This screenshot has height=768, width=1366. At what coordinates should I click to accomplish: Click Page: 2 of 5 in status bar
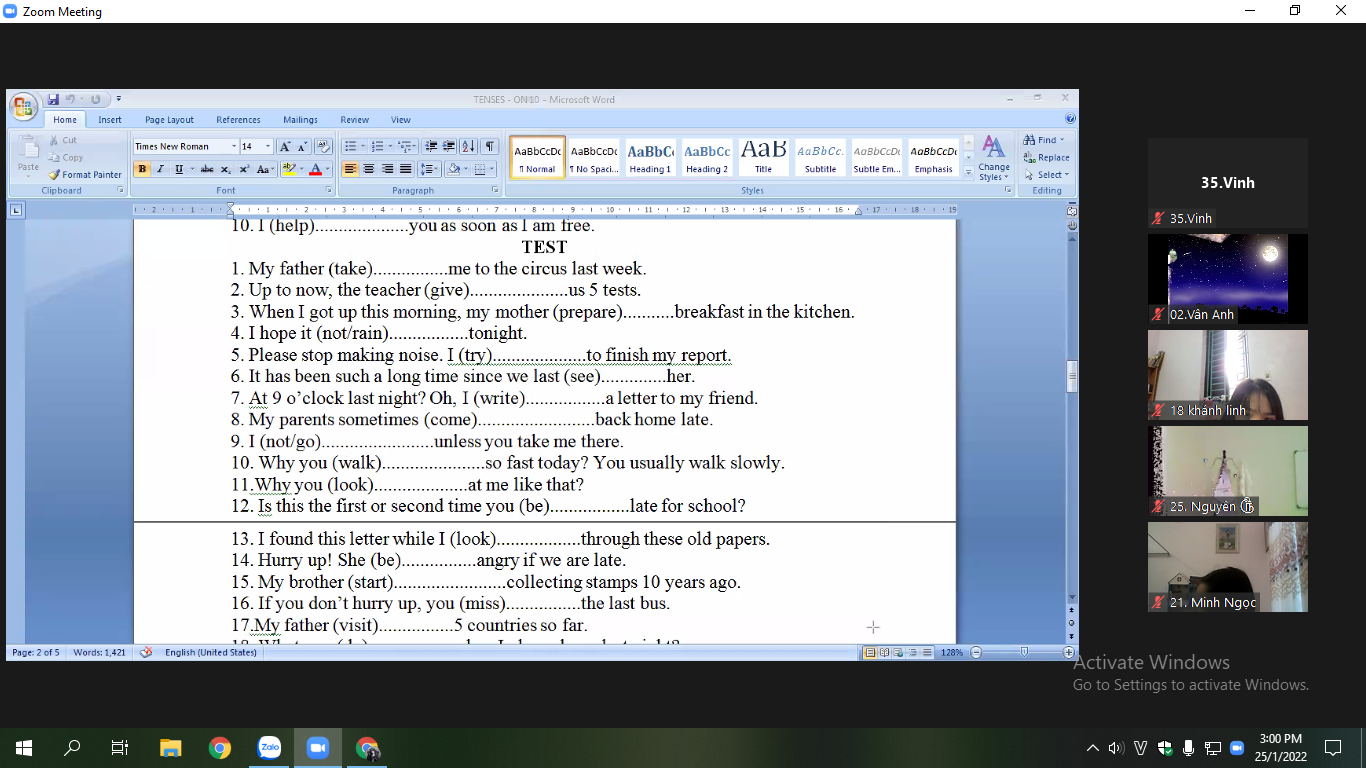35,652
